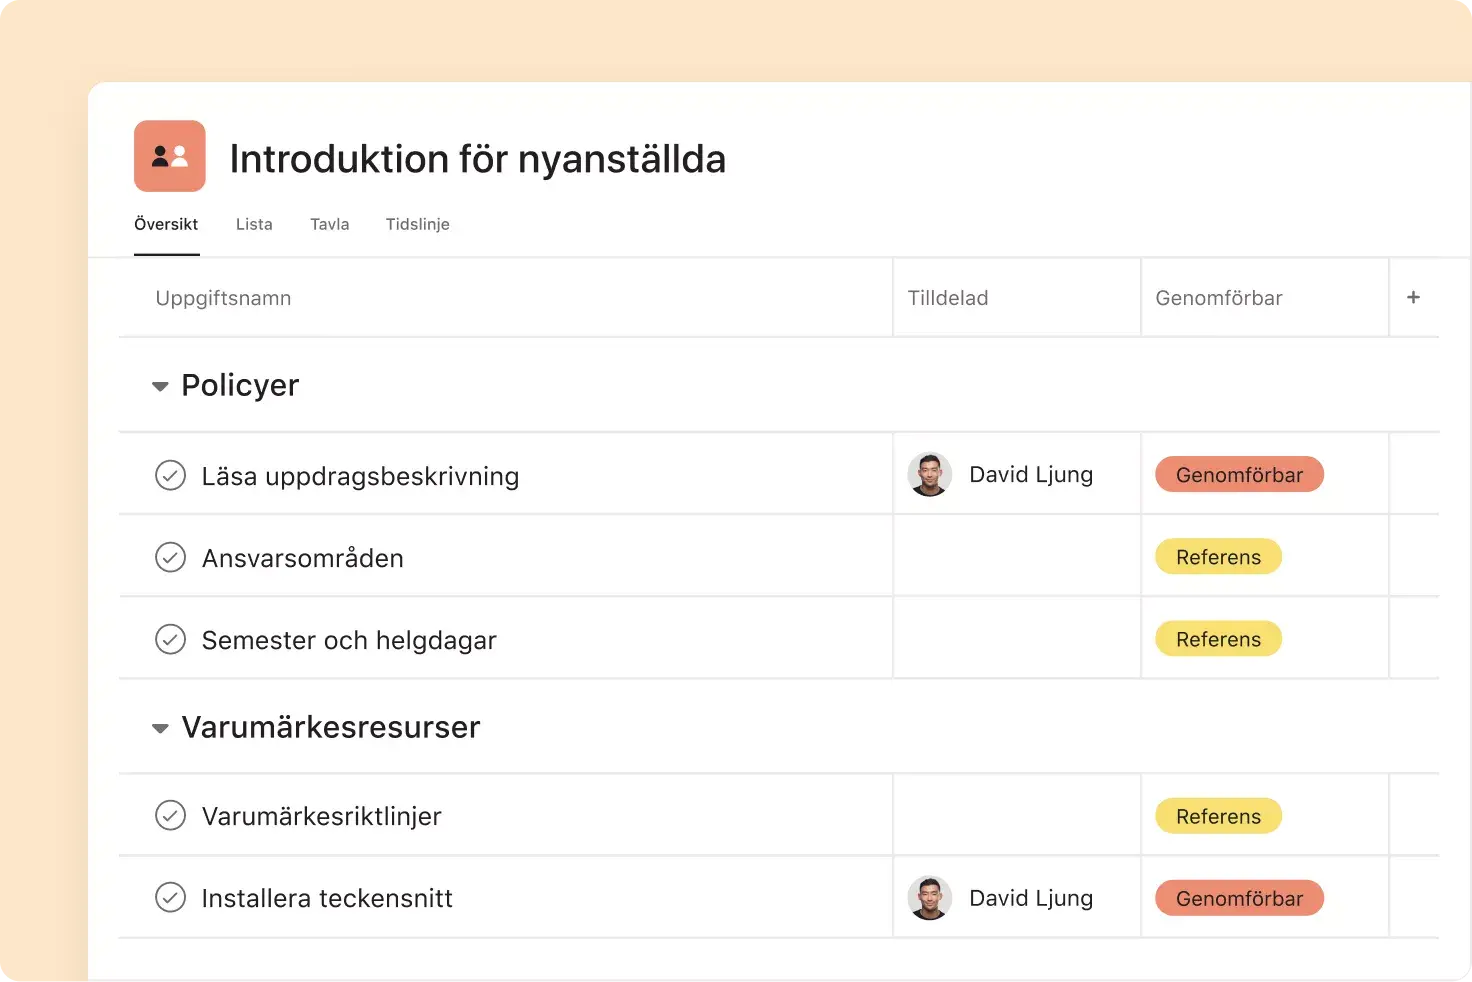Click the Uppgiftsnamn column header

[x=223, y=297]
